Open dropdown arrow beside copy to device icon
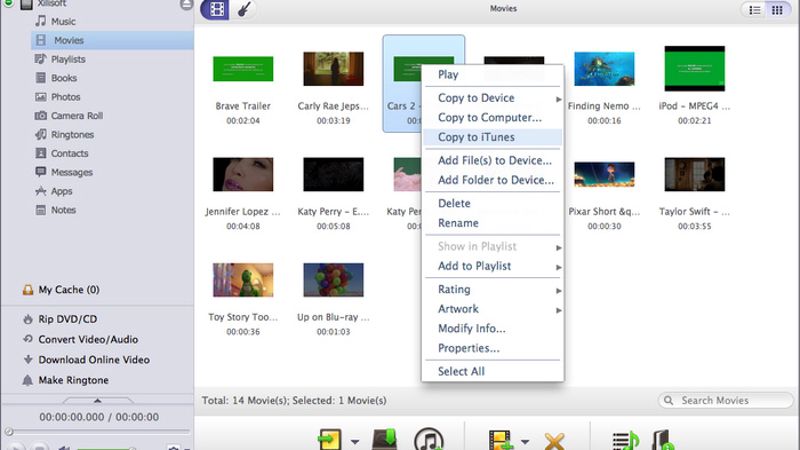This screenshot has width=800, height=450. point(354,442)
